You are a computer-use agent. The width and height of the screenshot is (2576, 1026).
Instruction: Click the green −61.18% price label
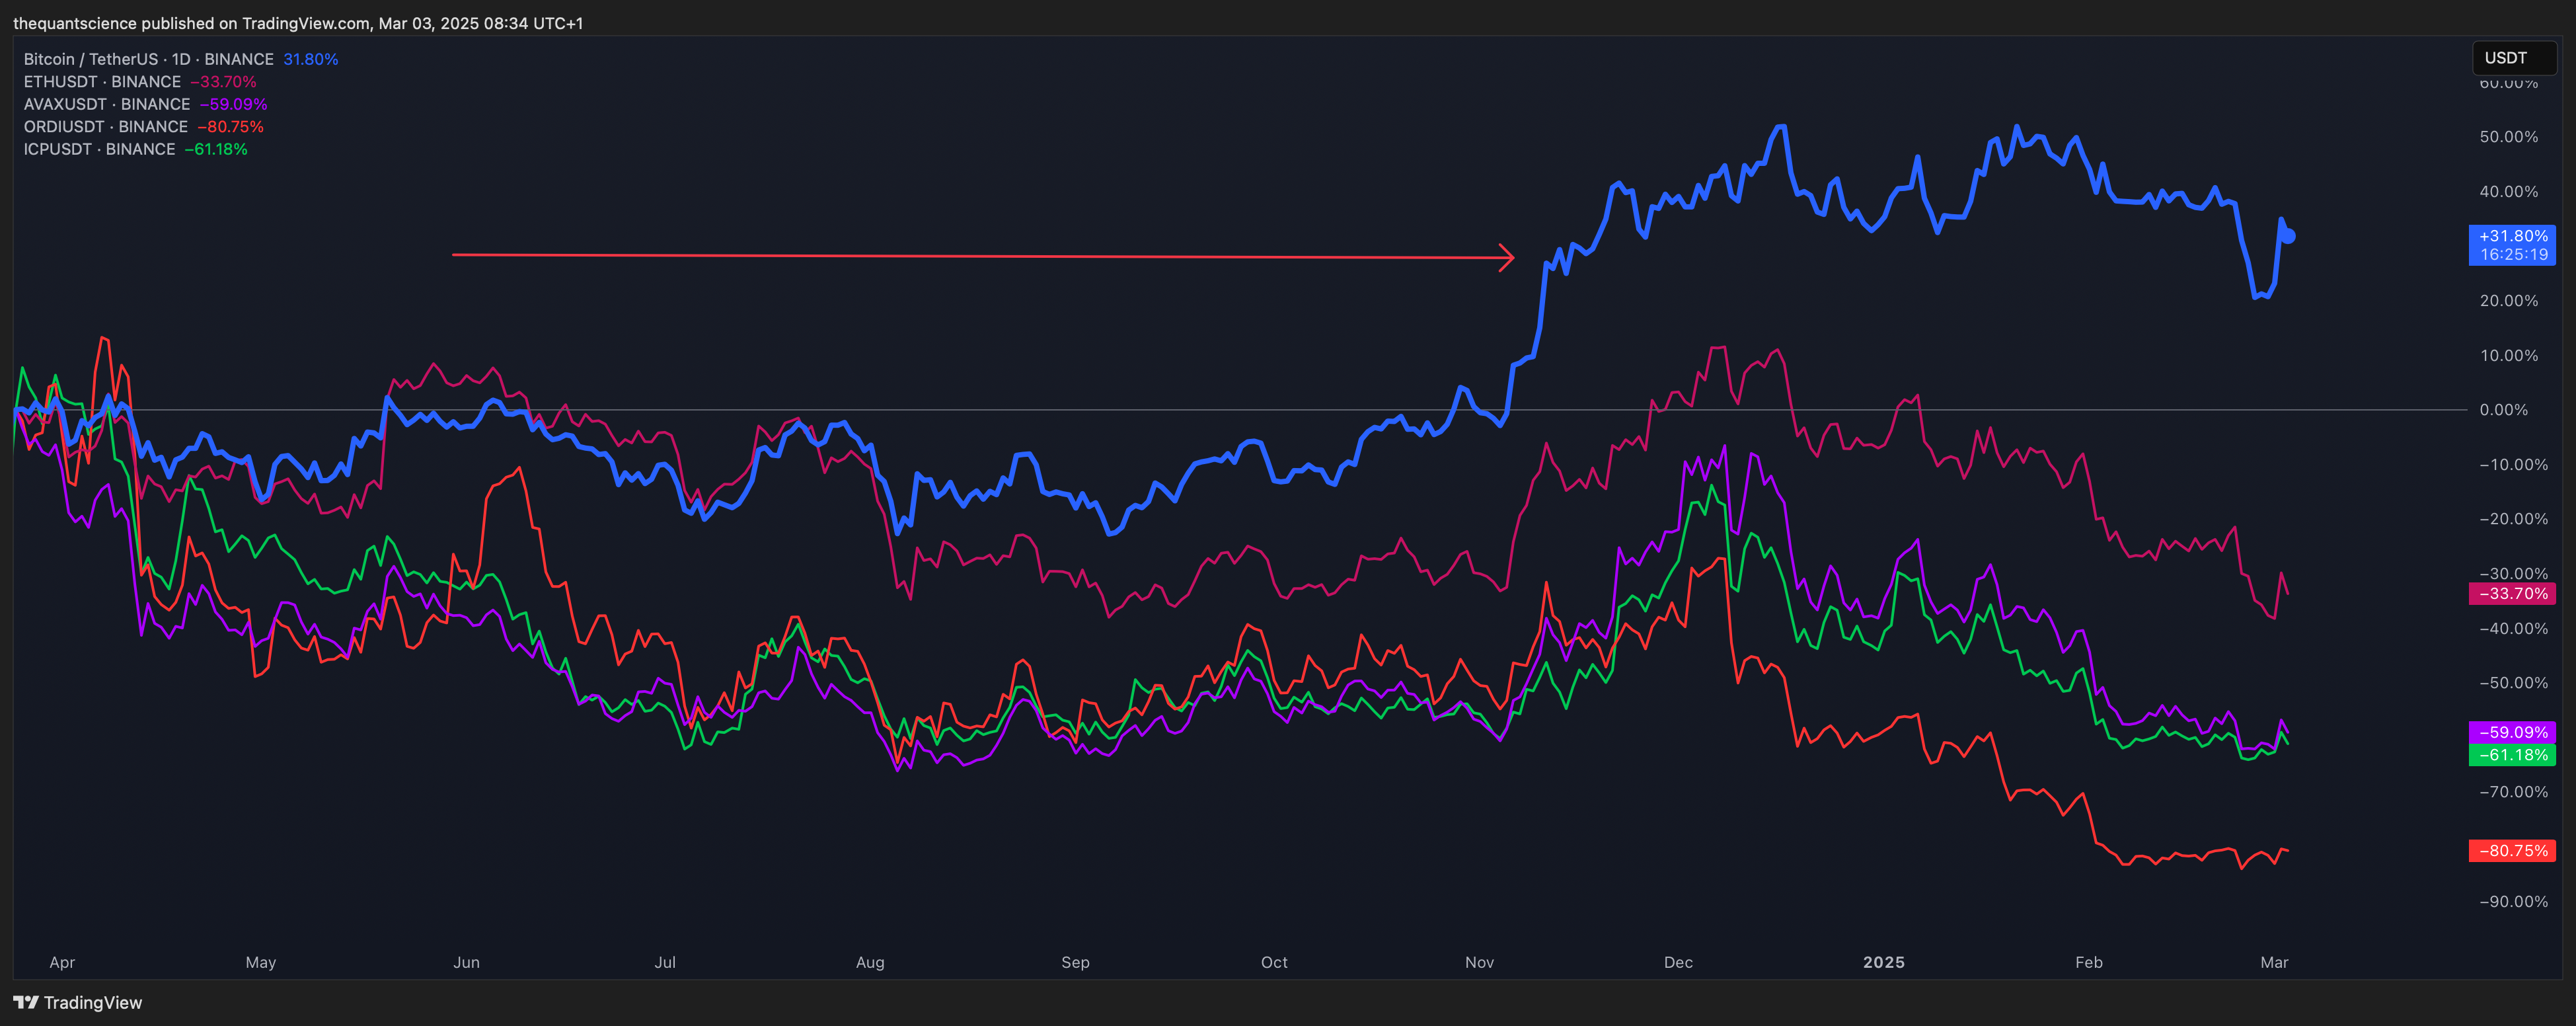point(2512,755)
